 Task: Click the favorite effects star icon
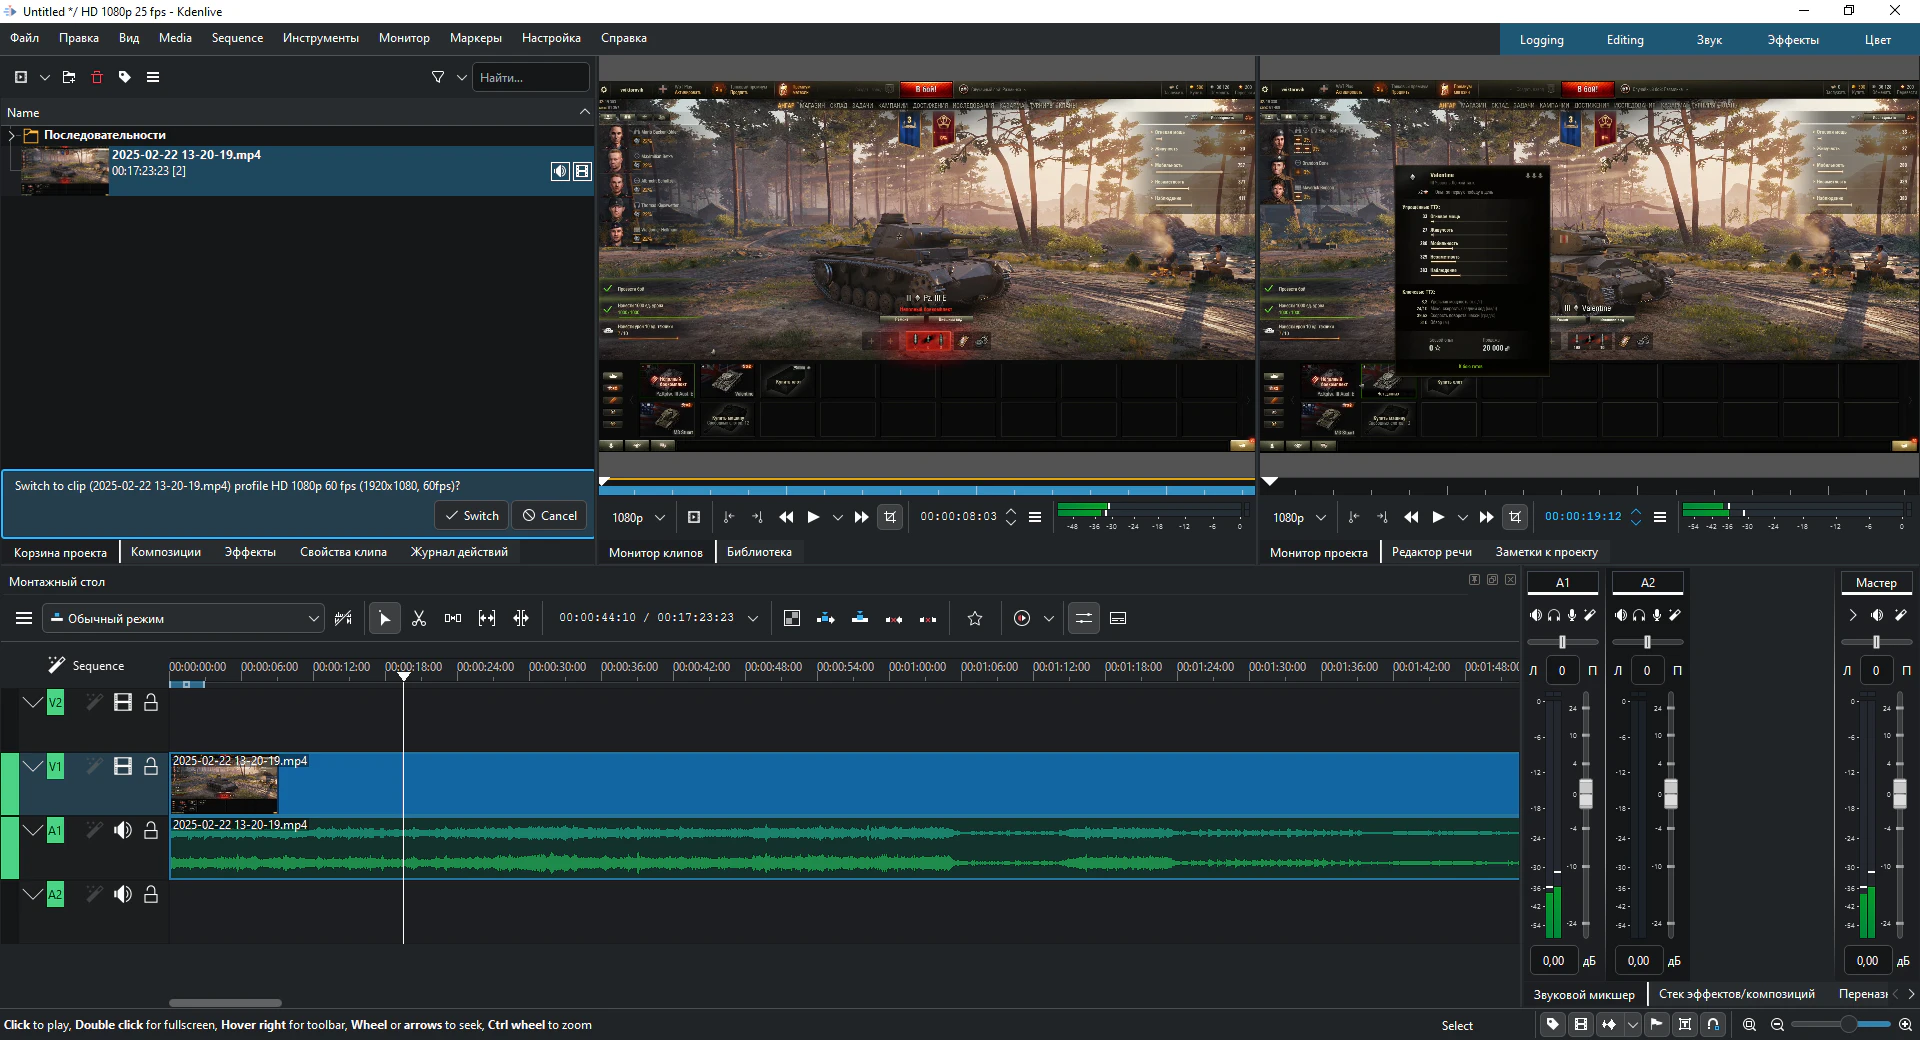(975, 619)
